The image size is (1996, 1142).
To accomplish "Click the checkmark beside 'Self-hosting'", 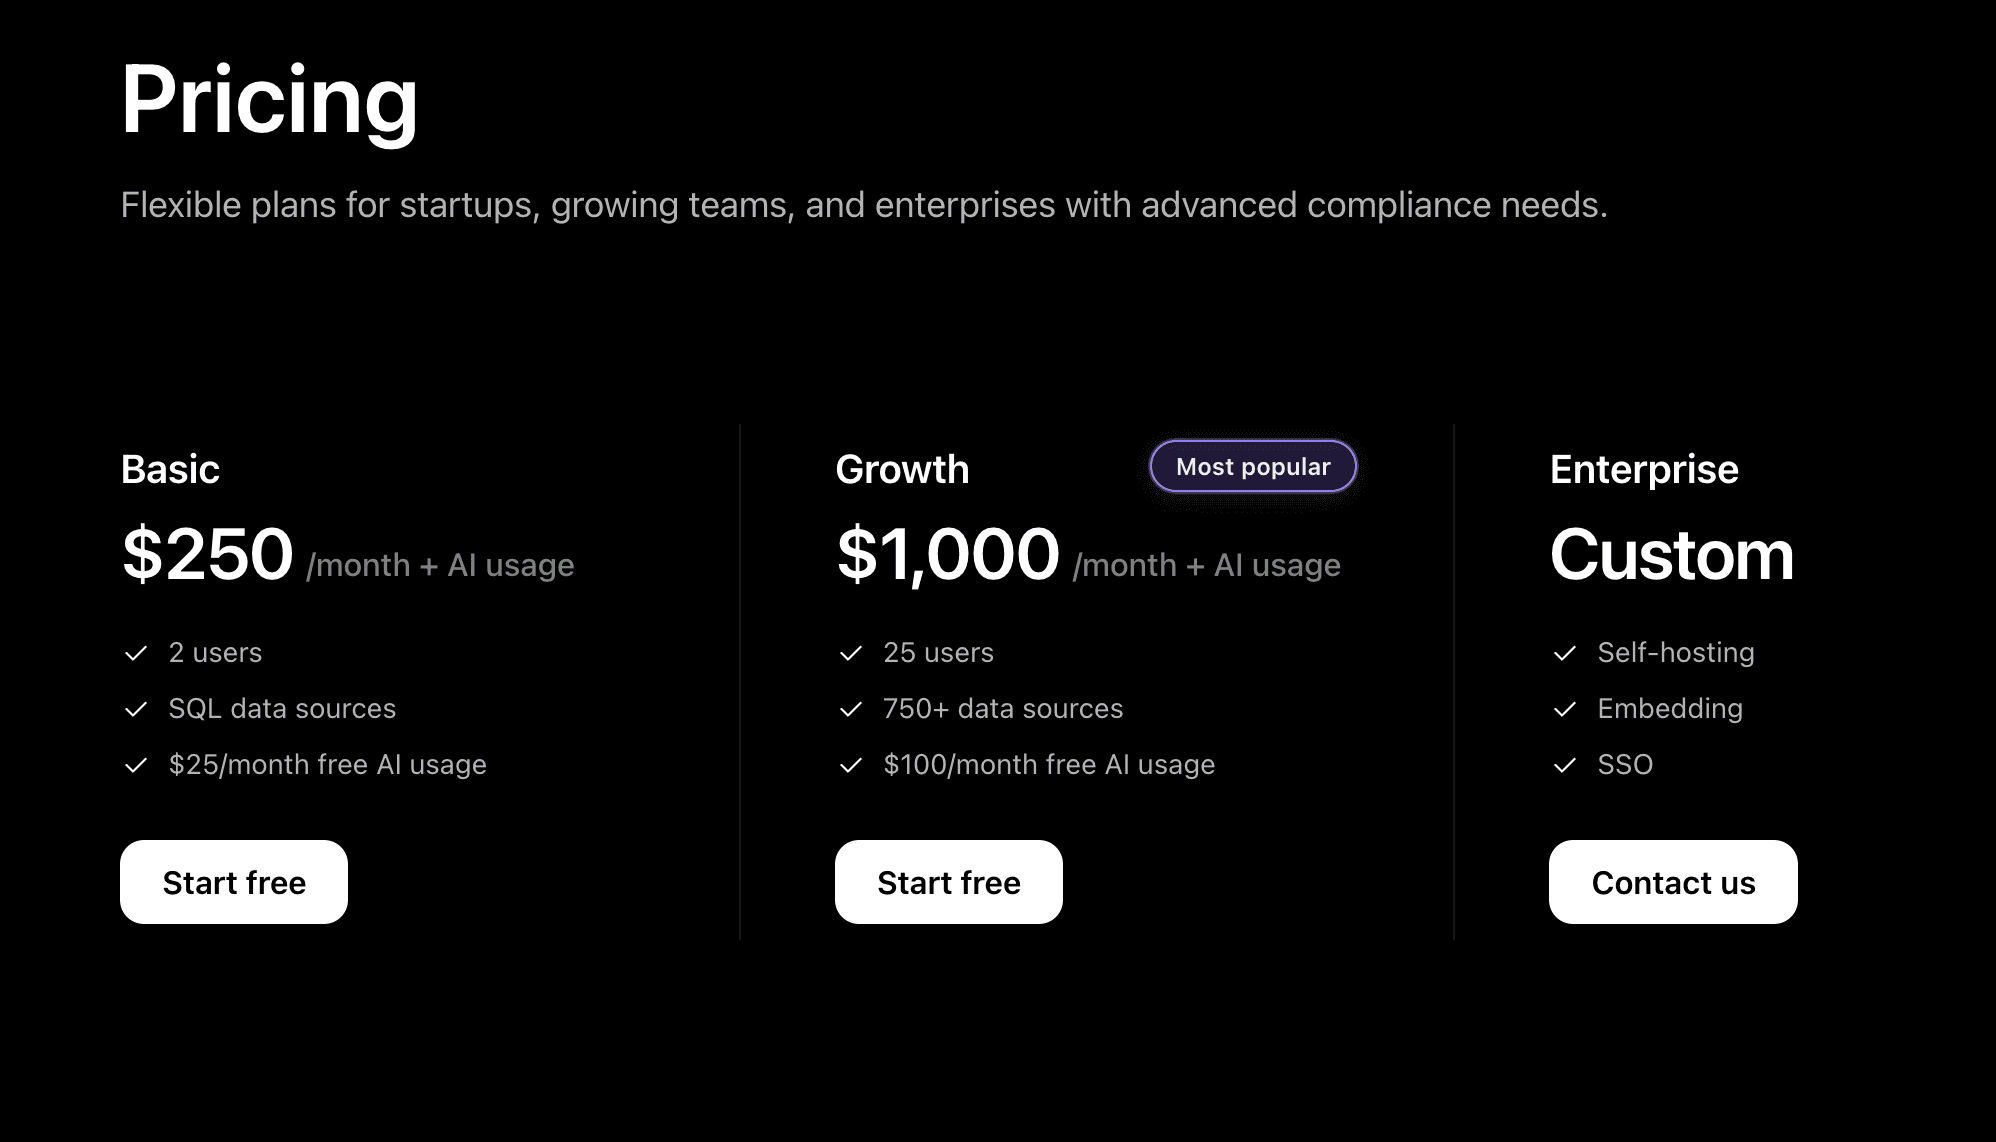I will (1564, 653).
